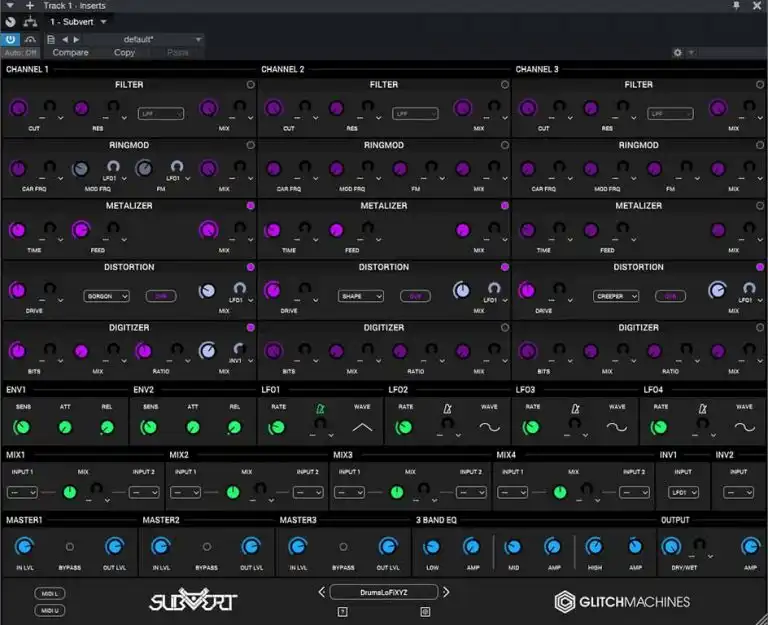Viewport: 768px width, 625px height.
Task: Enable Channel 1 Filter module
Action: (x=250, y=85)
